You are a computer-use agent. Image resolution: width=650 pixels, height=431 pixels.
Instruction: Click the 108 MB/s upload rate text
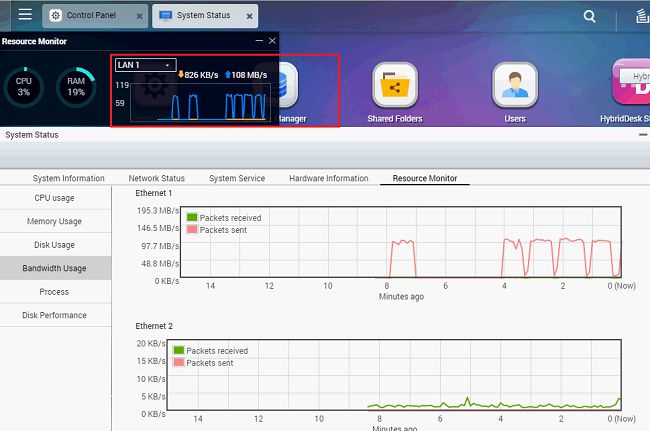pyautogui.click(x=249, y=75)
